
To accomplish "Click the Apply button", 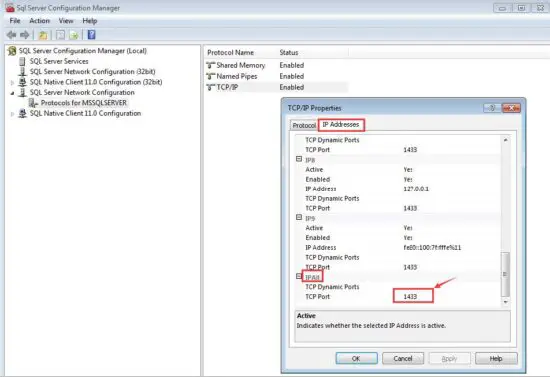I will (449, 358).
